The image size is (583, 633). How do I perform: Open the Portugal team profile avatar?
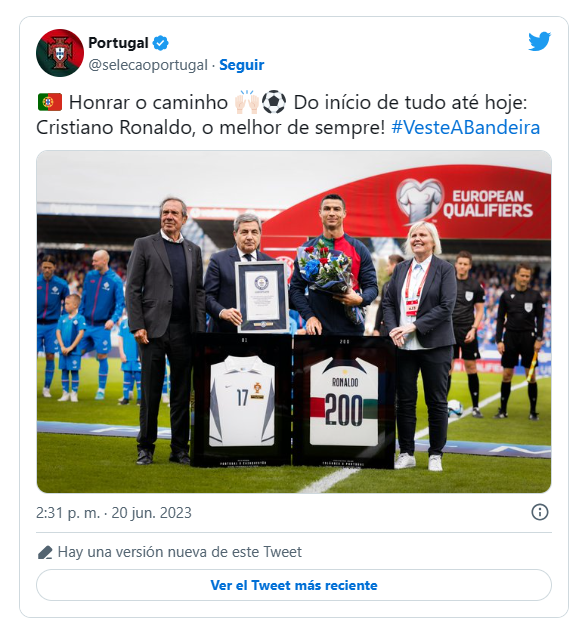(60, 53)
